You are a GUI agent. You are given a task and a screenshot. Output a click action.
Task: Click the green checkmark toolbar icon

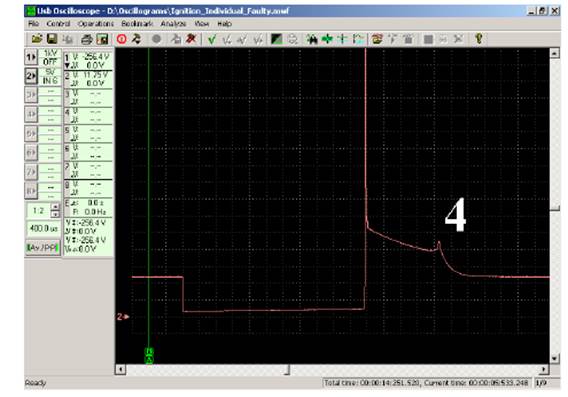[x=211, y=39]
